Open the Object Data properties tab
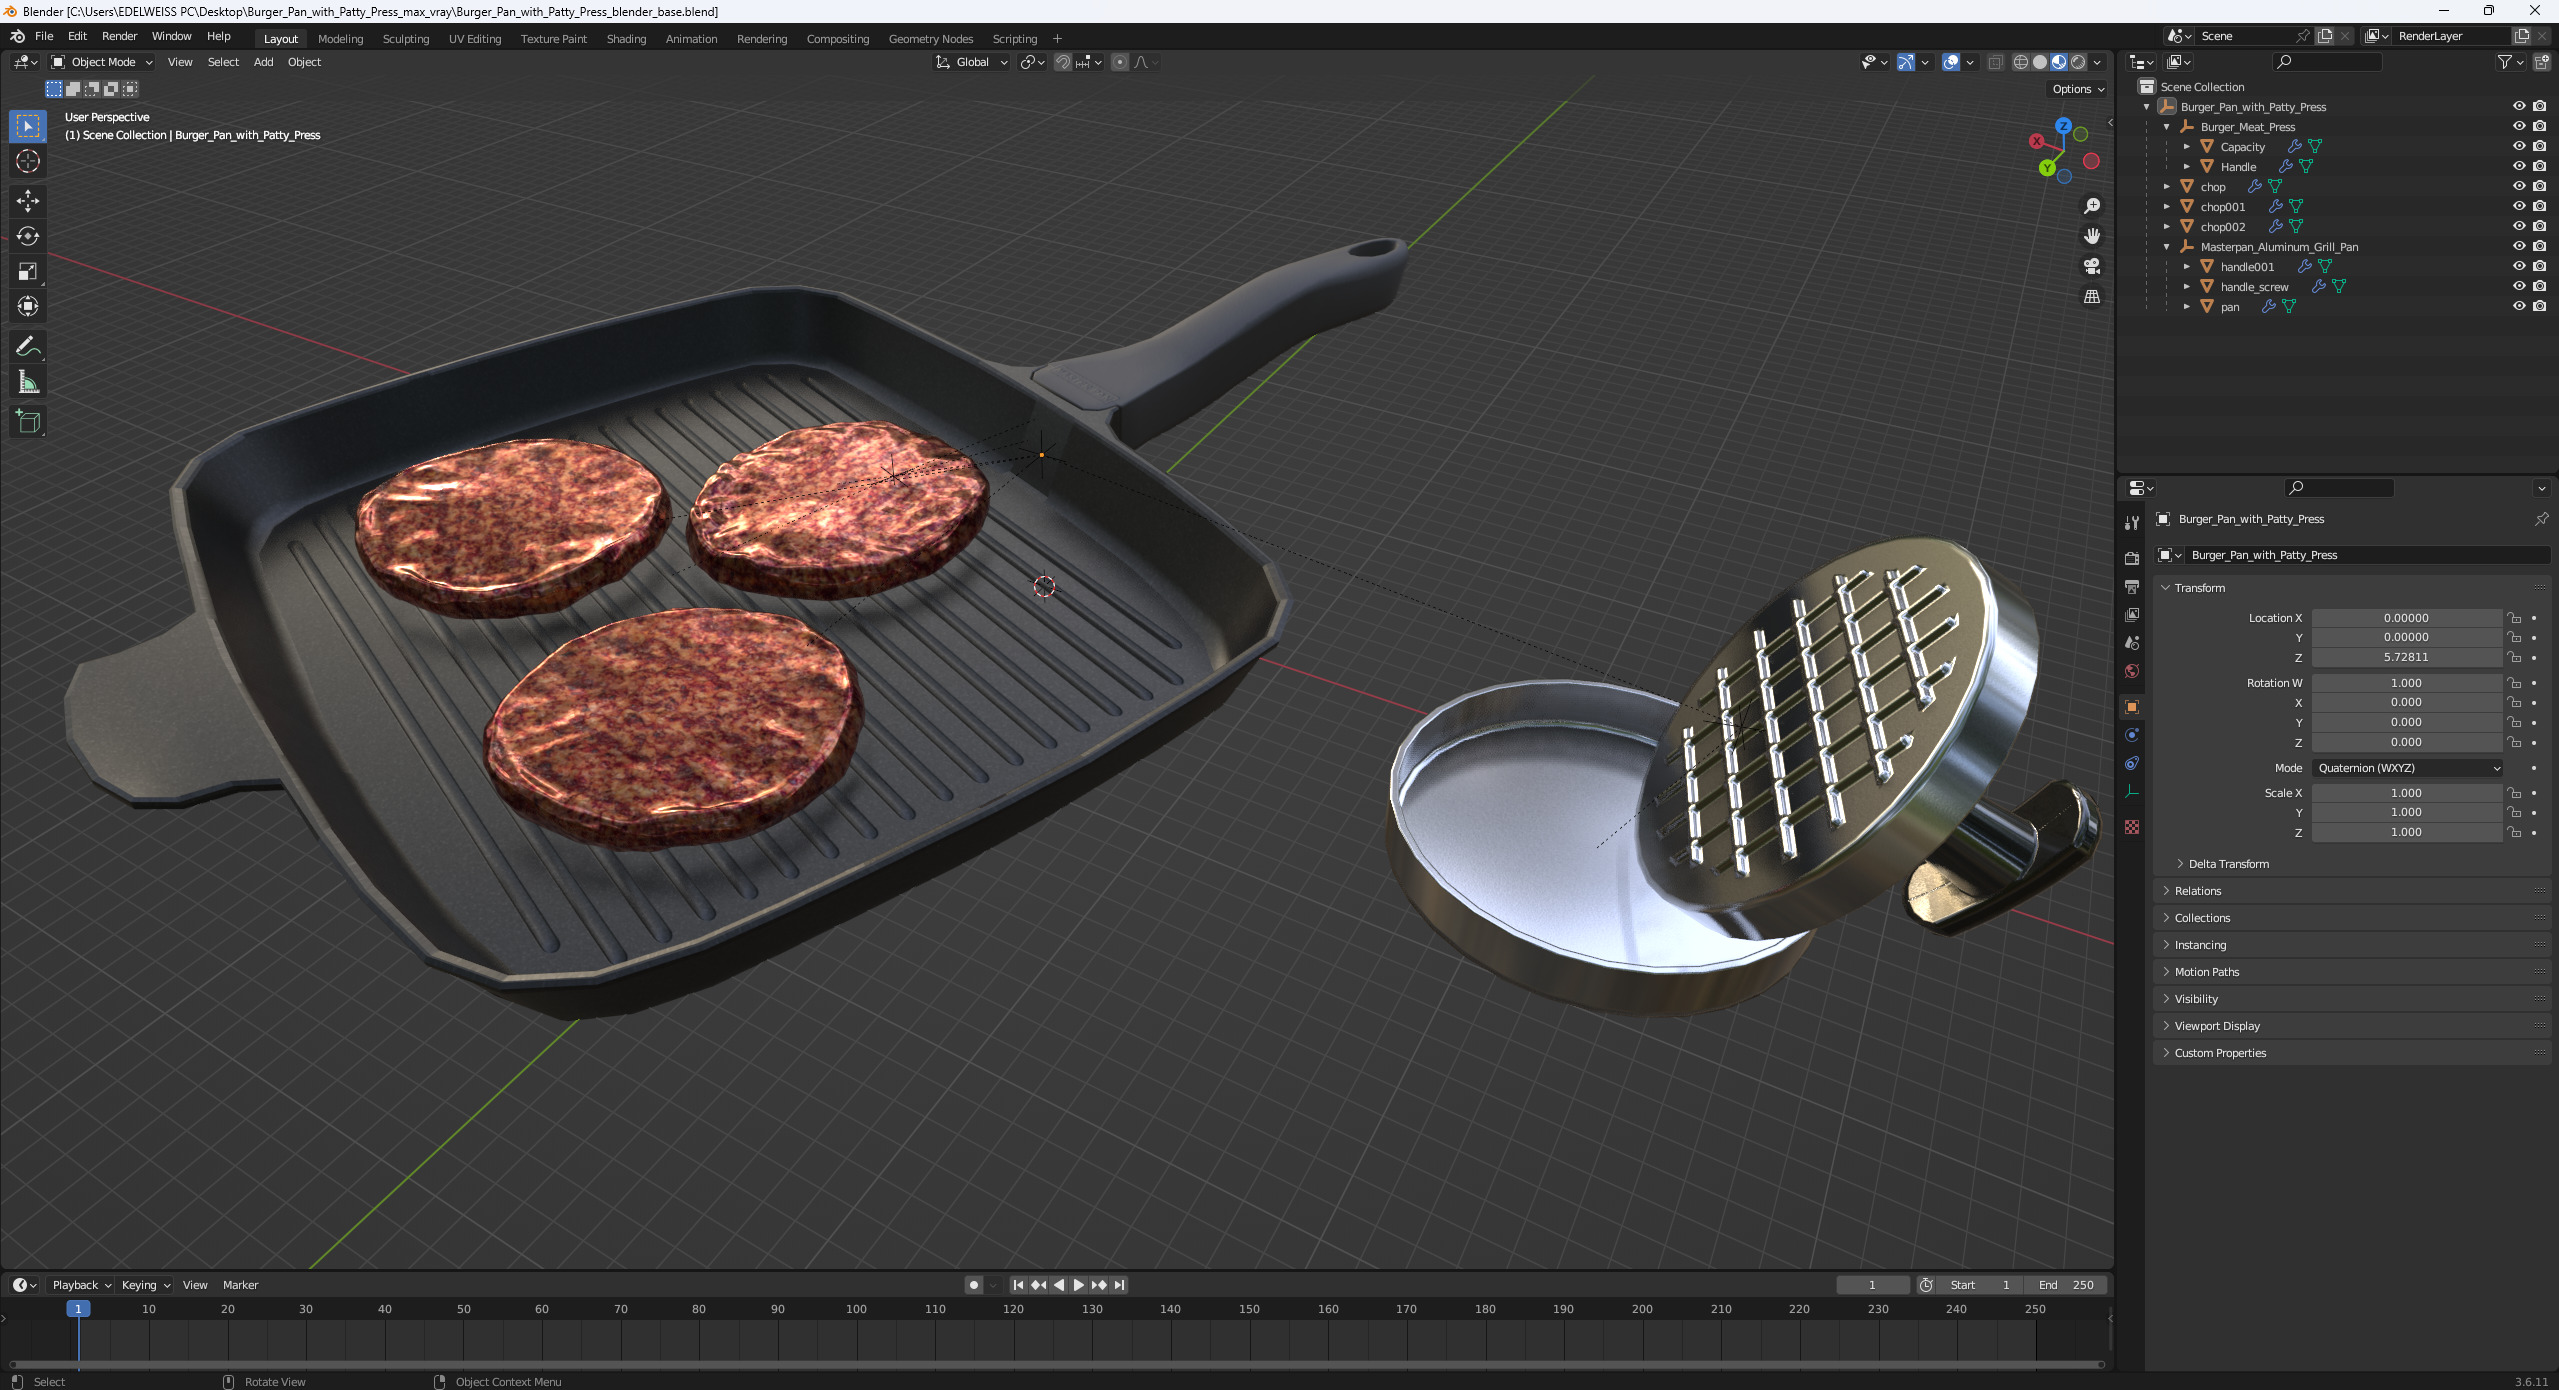The width and height of the screenshot is (2559, 1390). click(2132, 791)
